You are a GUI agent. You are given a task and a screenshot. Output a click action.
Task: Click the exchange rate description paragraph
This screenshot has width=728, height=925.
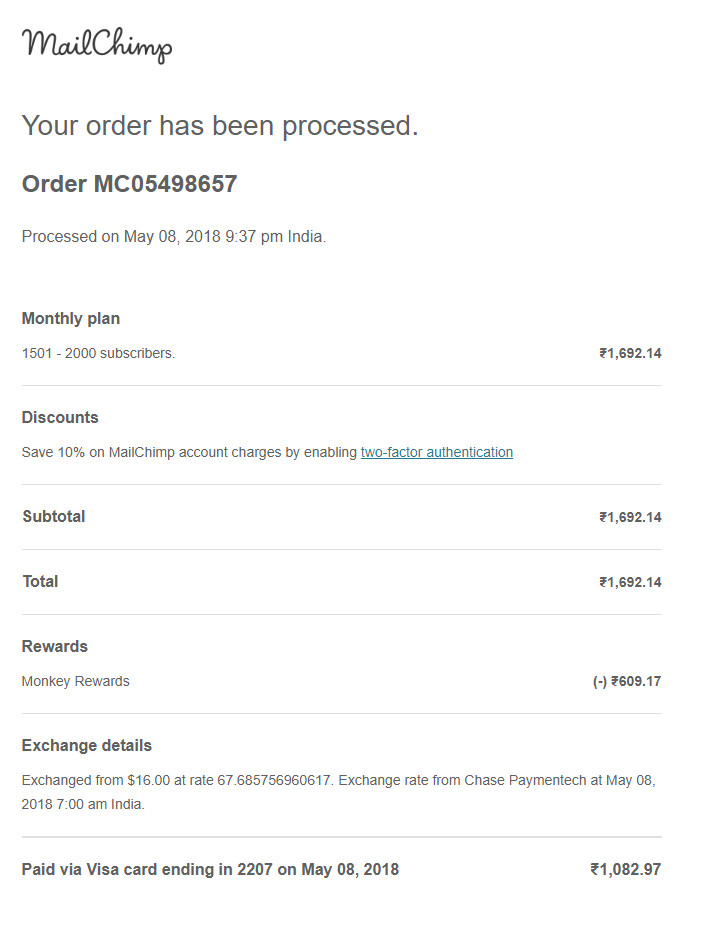(x=339, y=792)
